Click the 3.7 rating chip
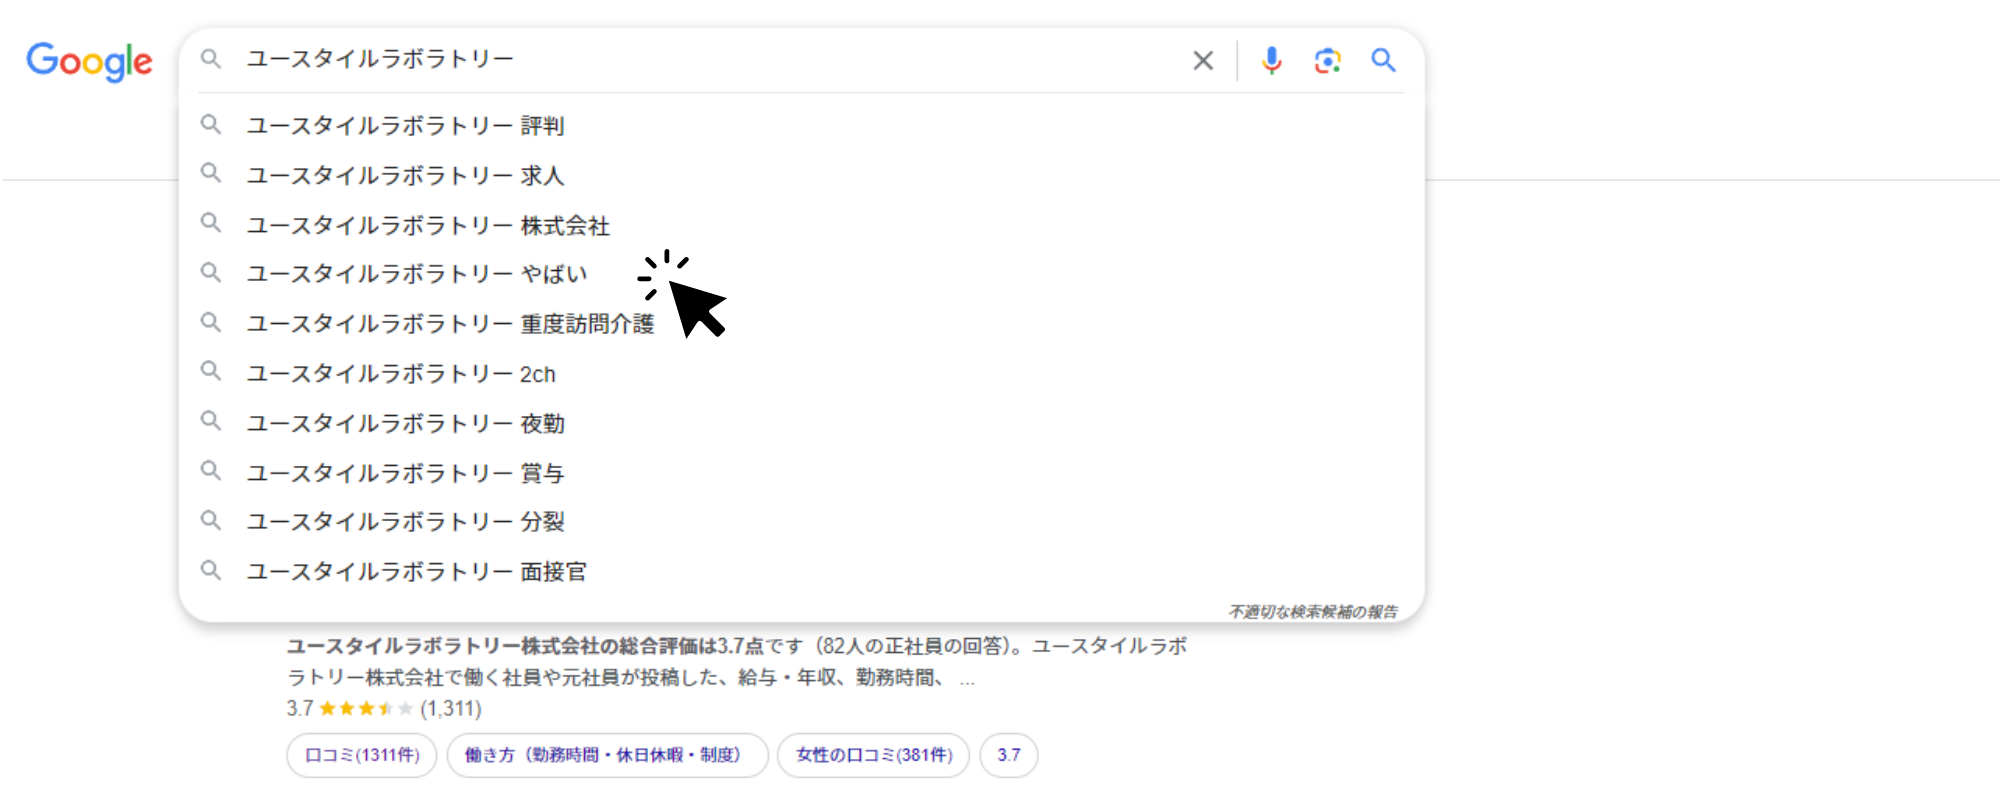 1009,755
